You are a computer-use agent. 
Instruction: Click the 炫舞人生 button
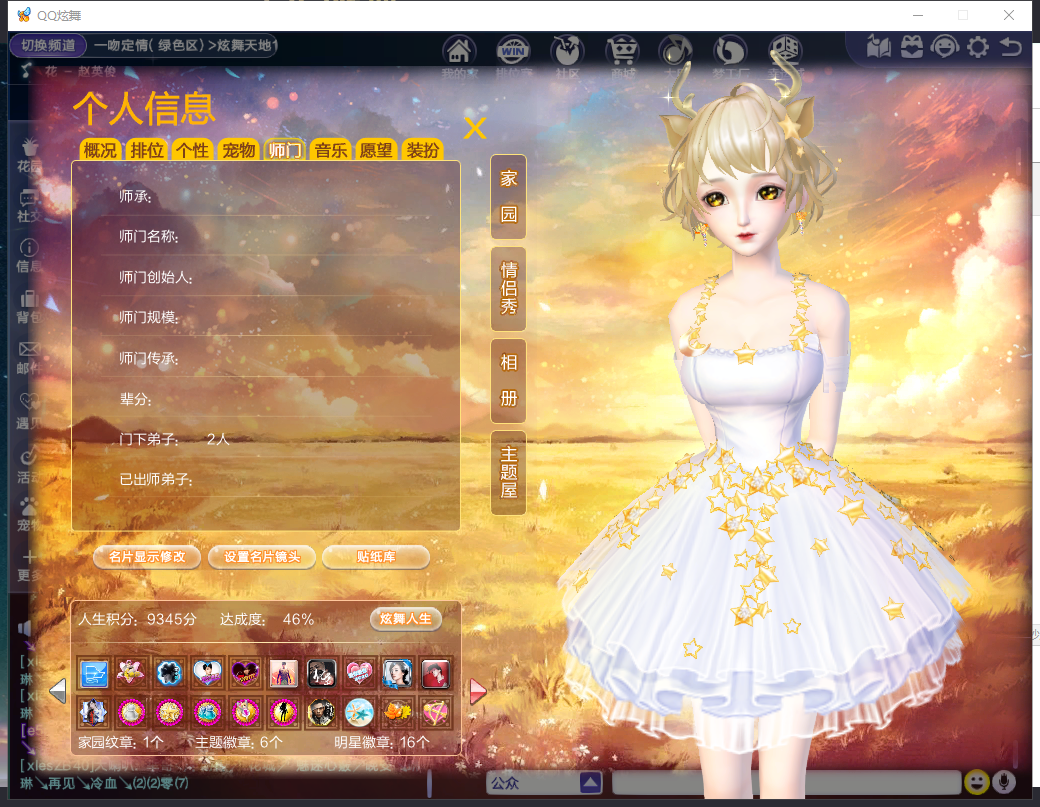coord(405,619)
